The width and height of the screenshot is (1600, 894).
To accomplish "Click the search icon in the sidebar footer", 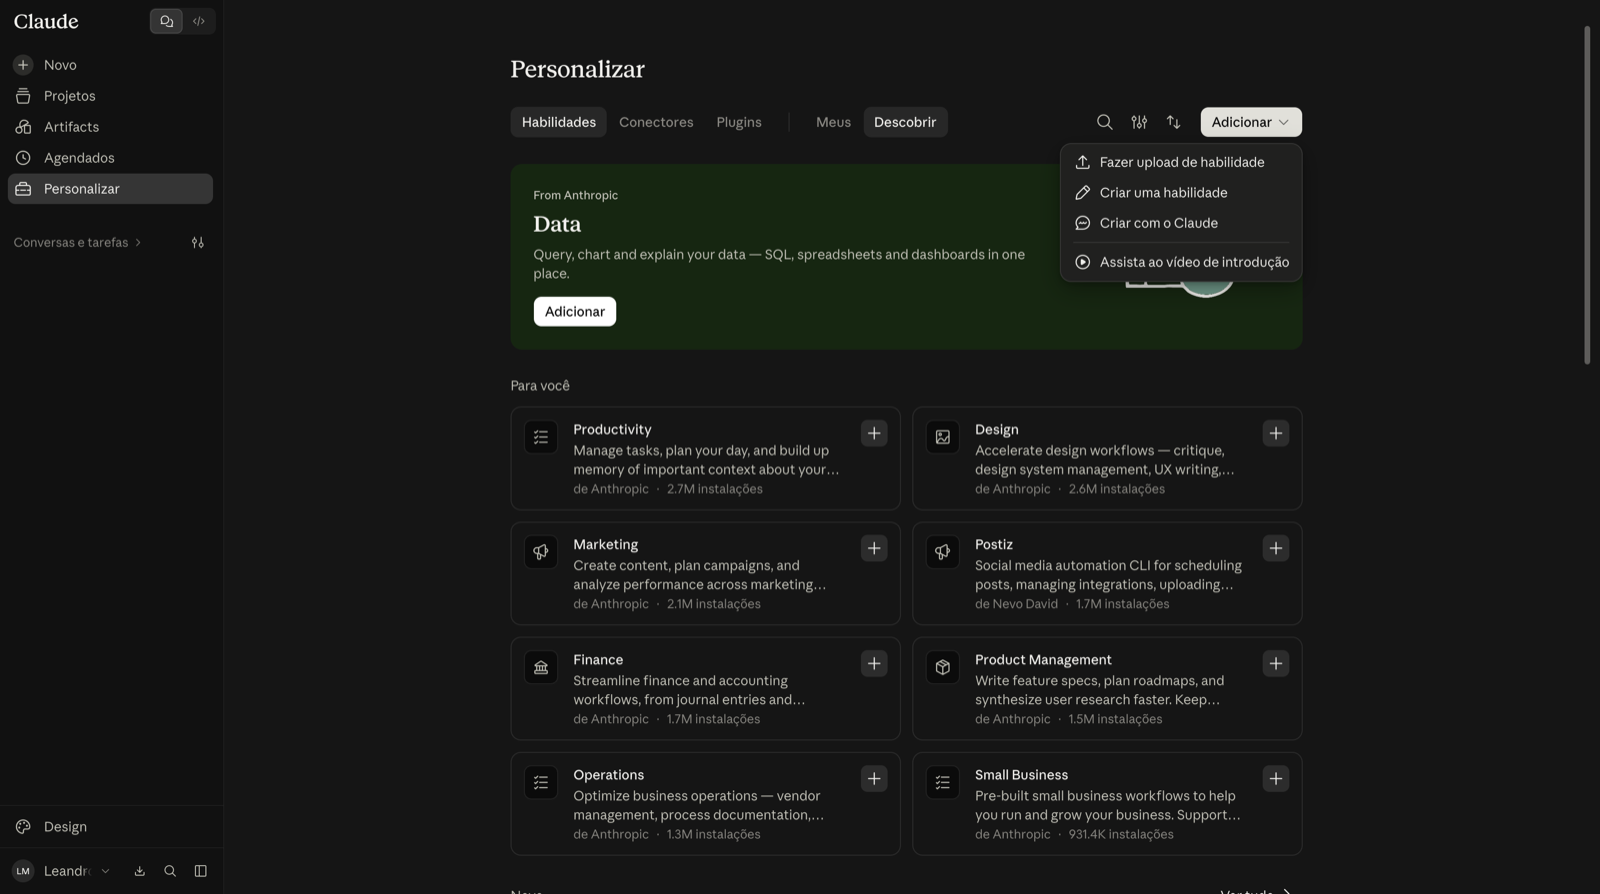I will pyautogui.click(x=170, y=871).
